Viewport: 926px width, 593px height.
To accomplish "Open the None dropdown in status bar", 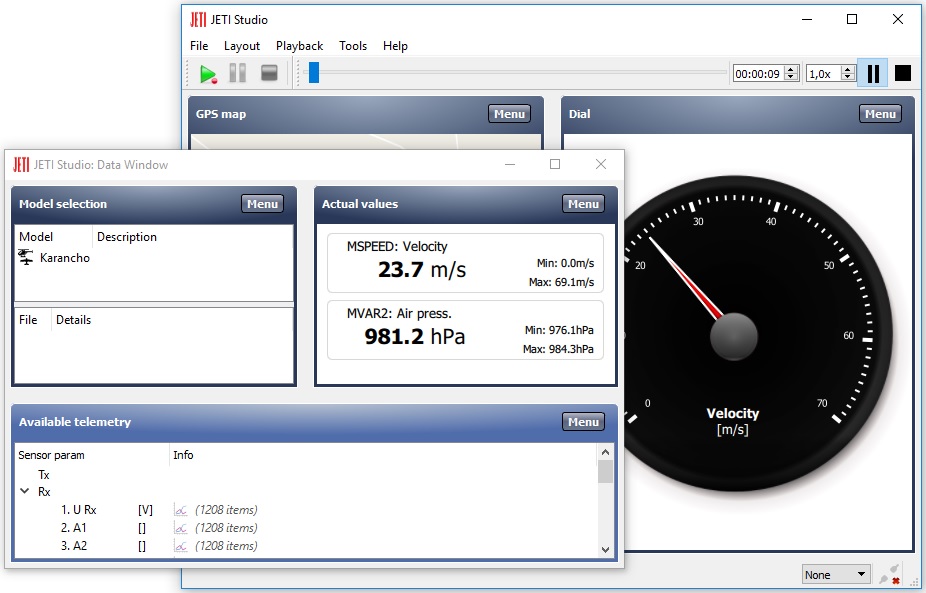I will [x=836, y=575].
